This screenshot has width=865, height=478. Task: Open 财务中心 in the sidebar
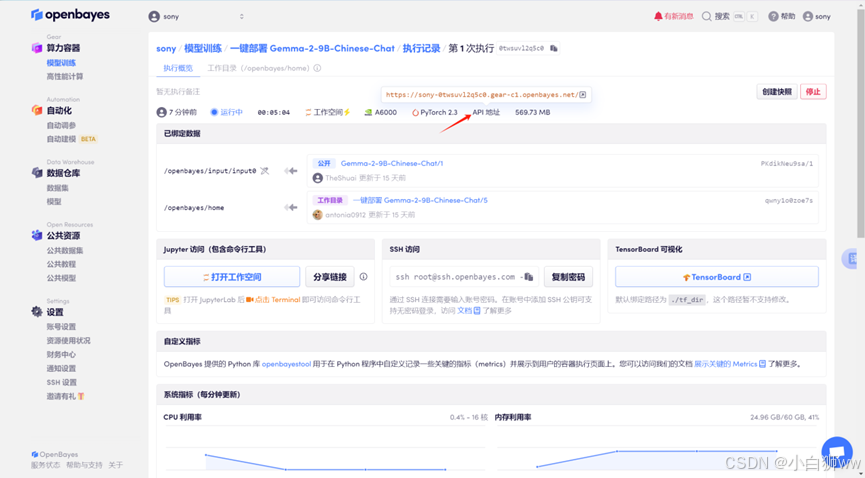[61, 354]
